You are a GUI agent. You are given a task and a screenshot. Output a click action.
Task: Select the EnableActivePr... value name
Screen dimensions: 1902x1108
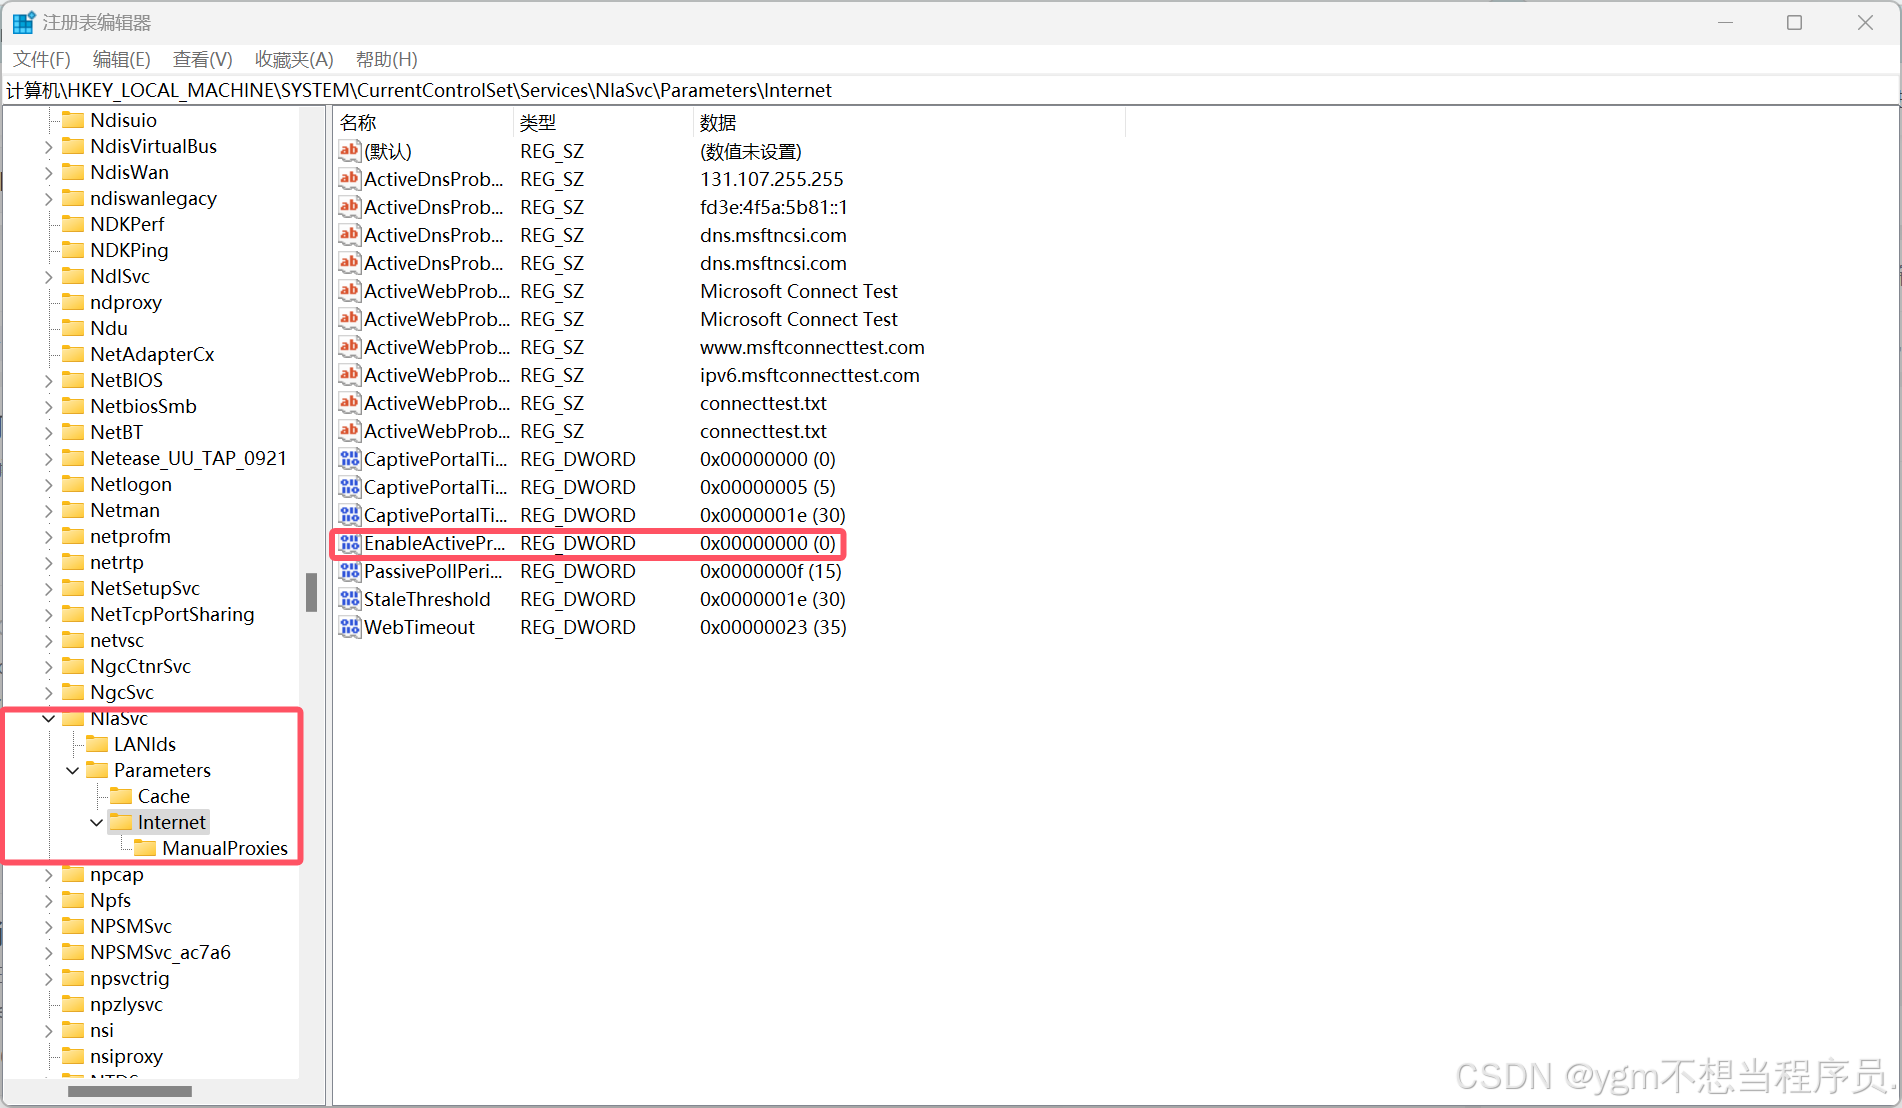435,543
